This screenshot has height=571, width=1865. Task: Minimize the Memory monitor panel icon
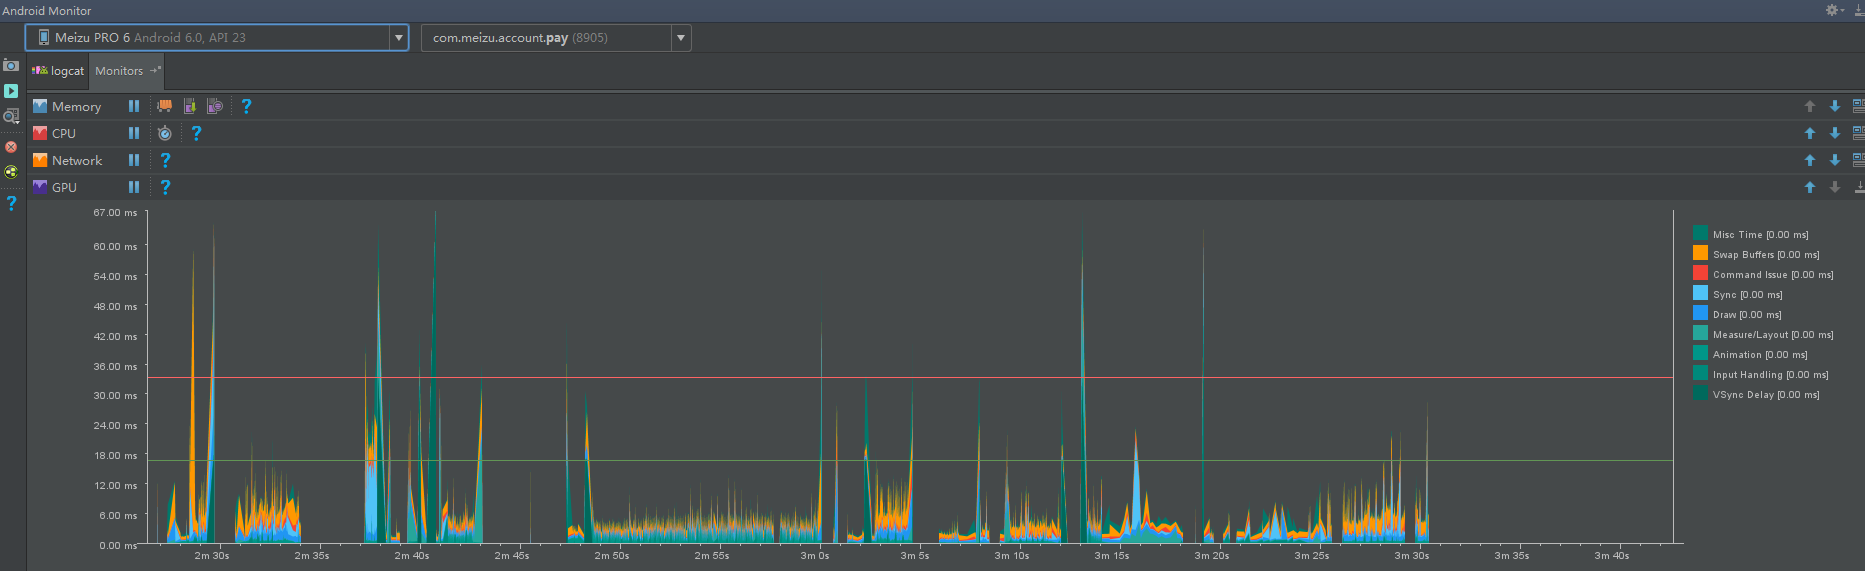pyautogui.click(x=1859, y=106)
